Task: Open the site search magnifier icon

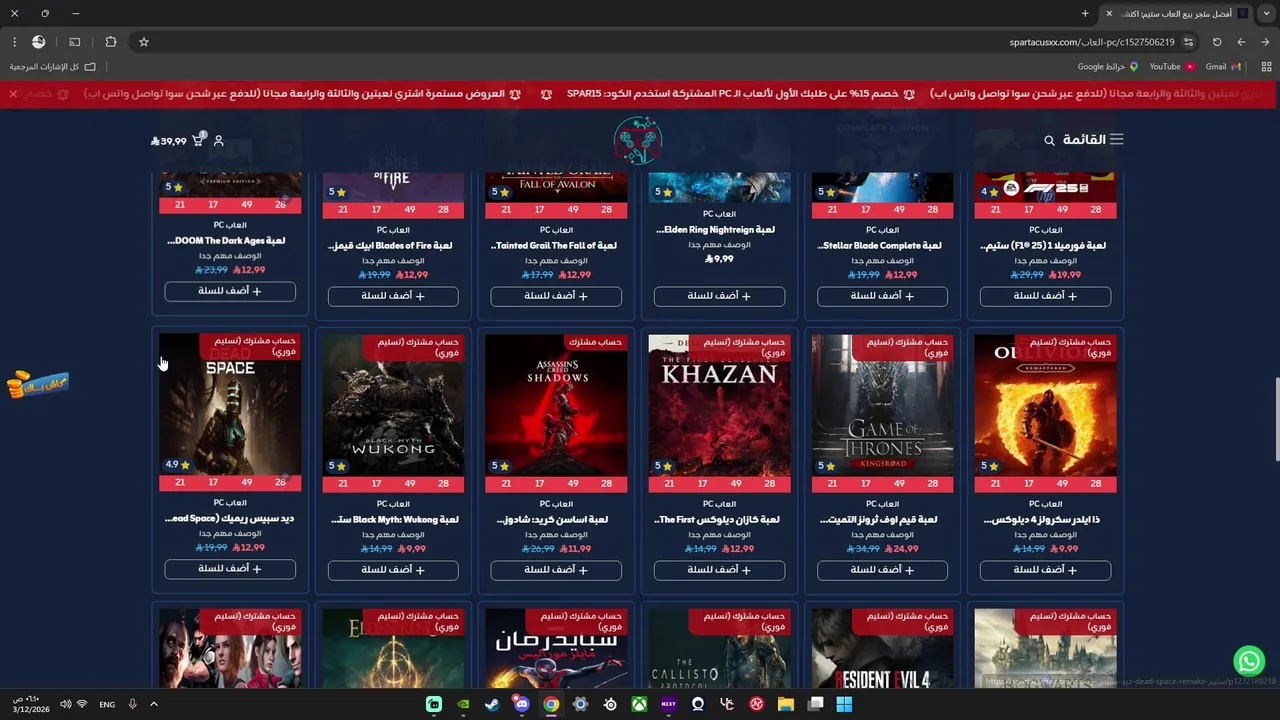Action: 1049,141
